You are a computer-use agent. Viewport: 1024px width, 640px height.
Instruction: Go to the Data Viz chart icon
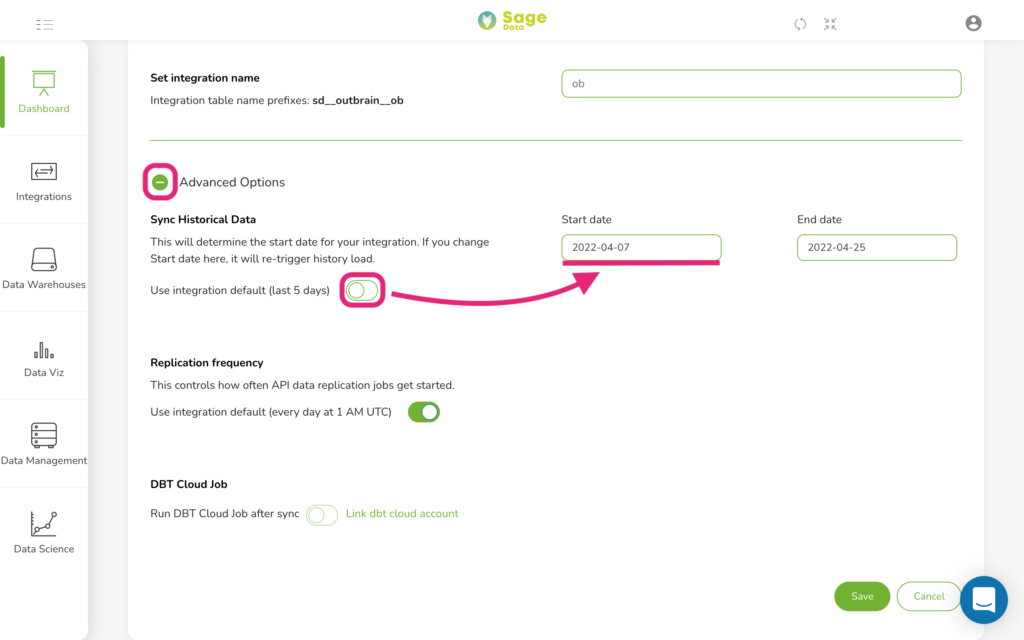click(x=44, y=350)
